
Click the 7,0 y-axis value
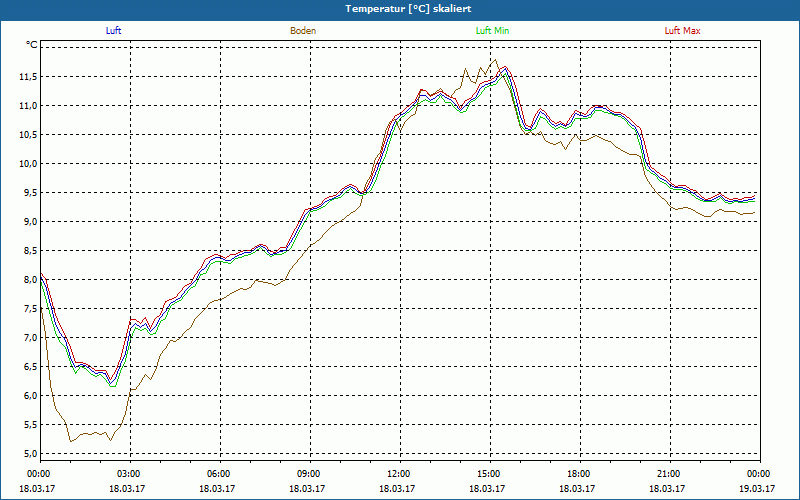click(30, 338)
